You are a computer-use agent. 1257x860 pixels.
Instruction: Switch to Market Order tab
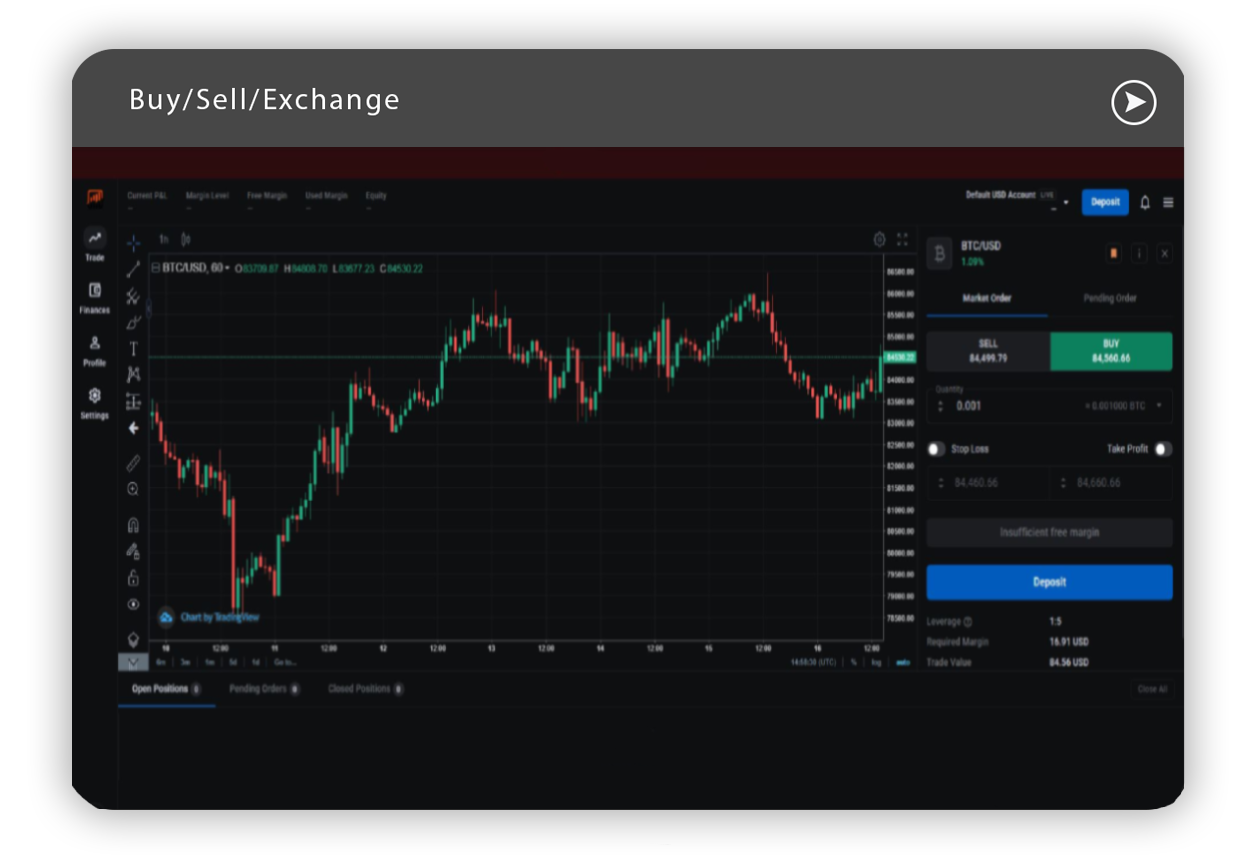point(987,298)
